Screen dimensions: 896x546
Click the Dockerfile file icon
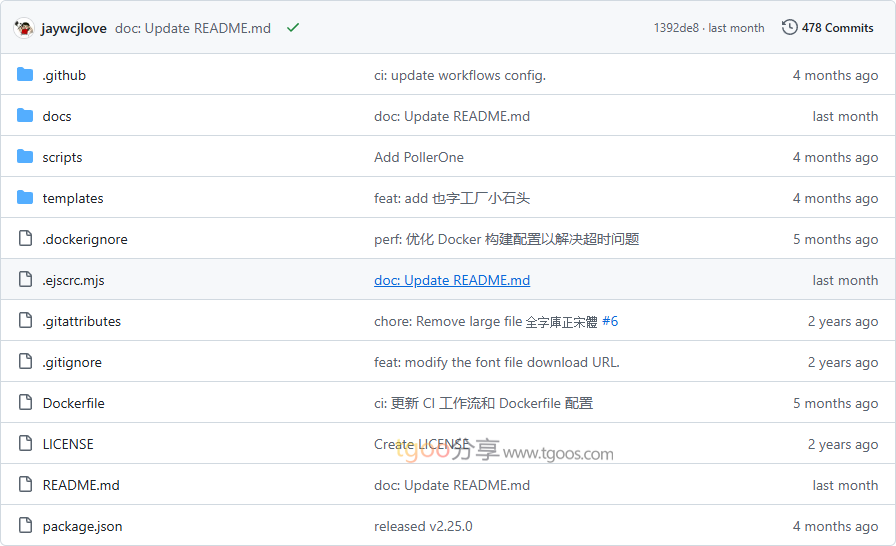coord(25,403)
